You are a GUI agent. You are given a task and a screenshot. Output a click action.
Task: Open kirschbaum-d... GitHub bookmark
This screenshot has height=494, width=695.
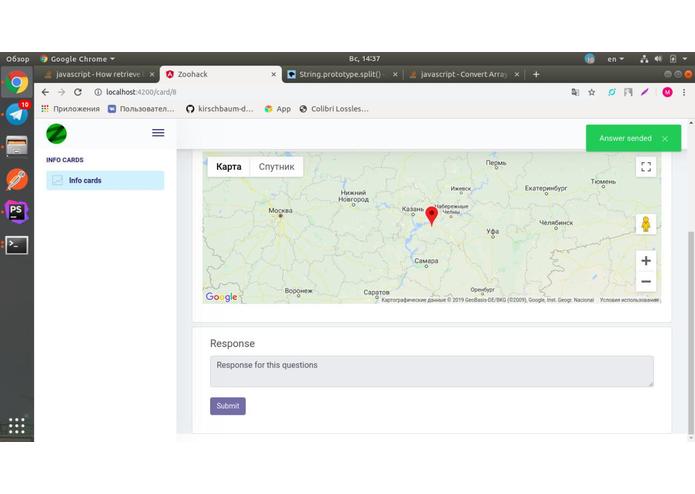pyautogui.click(x=220, y=109)
